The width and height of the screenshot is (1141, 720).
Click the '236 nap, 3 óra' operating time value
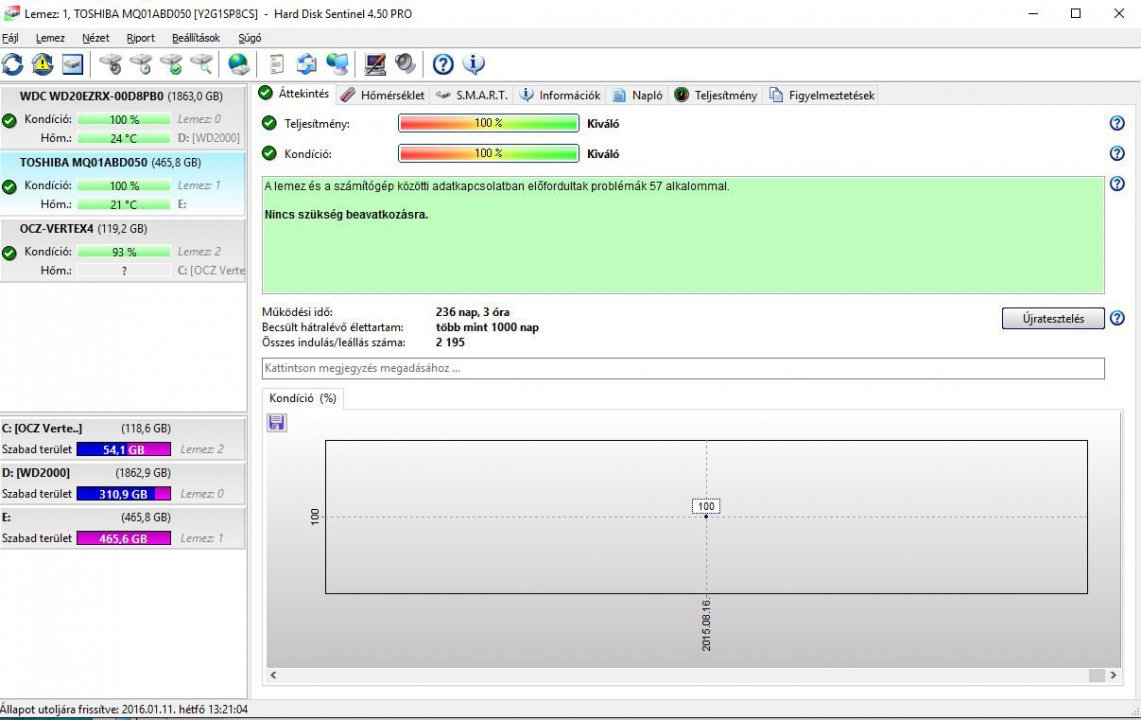[x=472, y=312]
